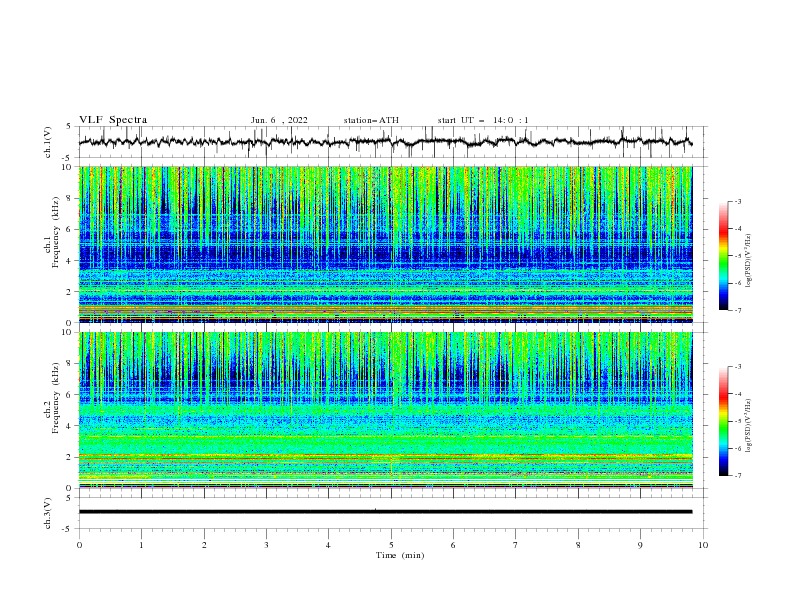Screen dimensions: 792x612
Task: Click the "-3" tick on the ch.2 color bar
Action: [x=737, y=367]
